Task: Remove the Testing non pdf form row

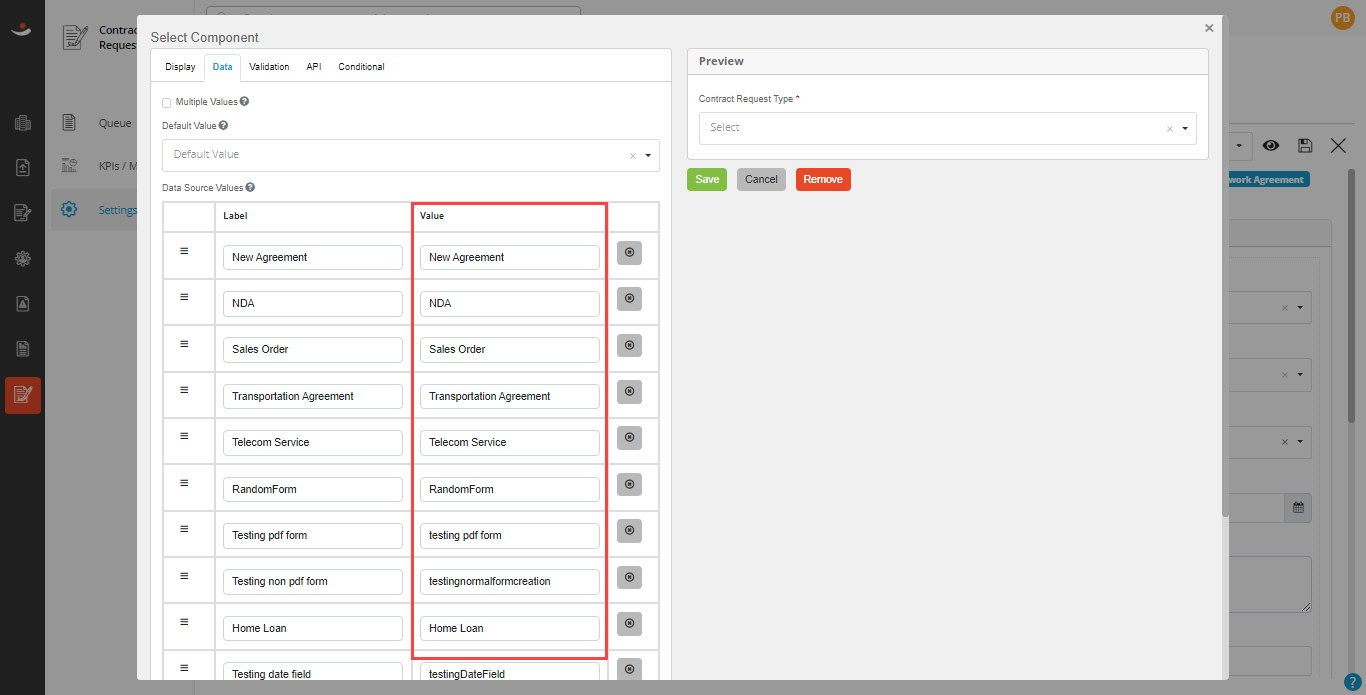Action: pyautogui.click(x=629, y=577)
